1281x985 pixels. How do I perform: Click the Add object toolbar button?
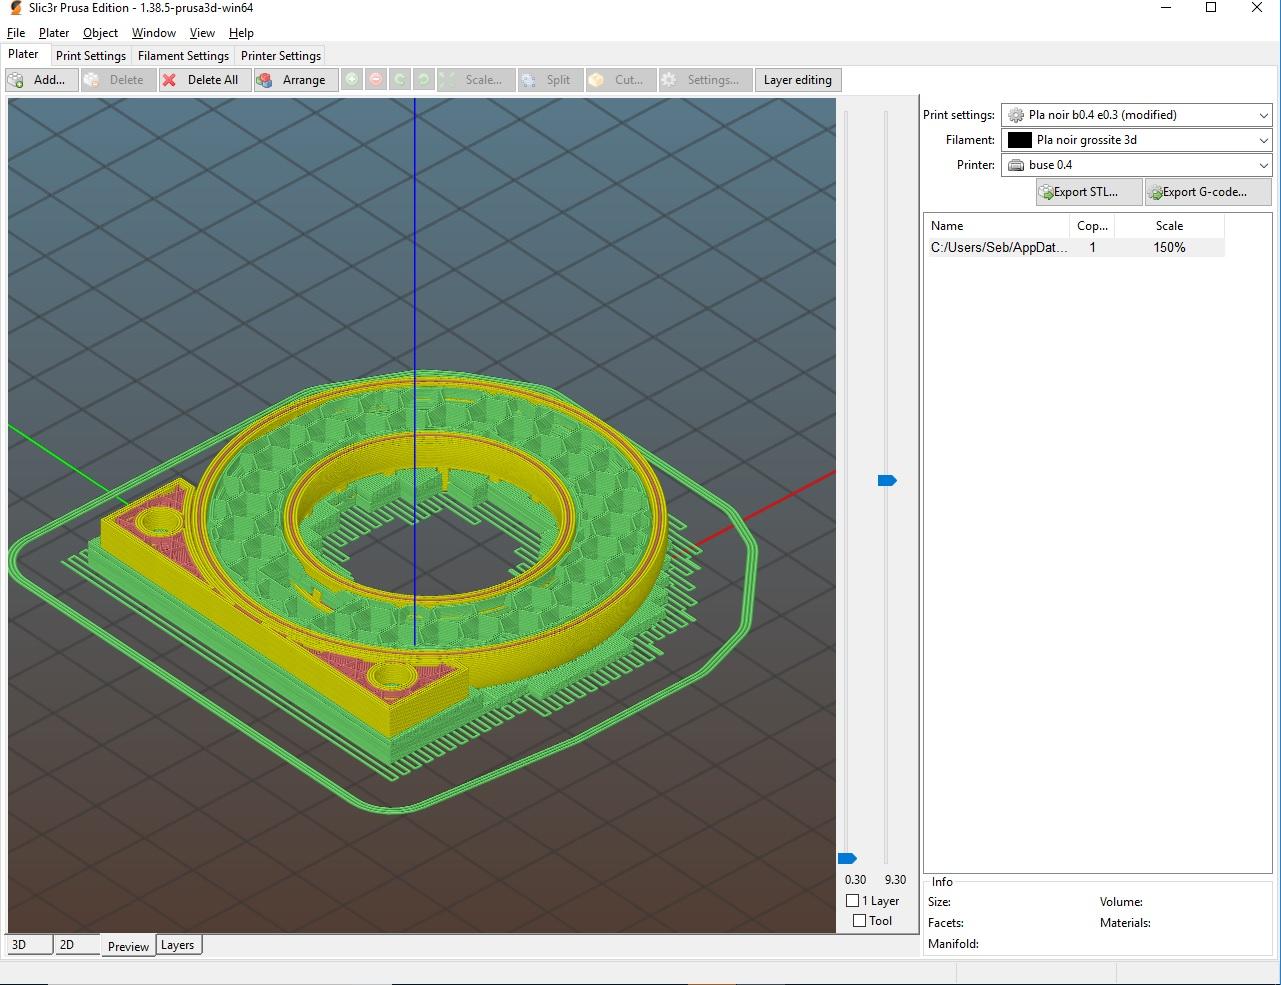tap(41, 80)
